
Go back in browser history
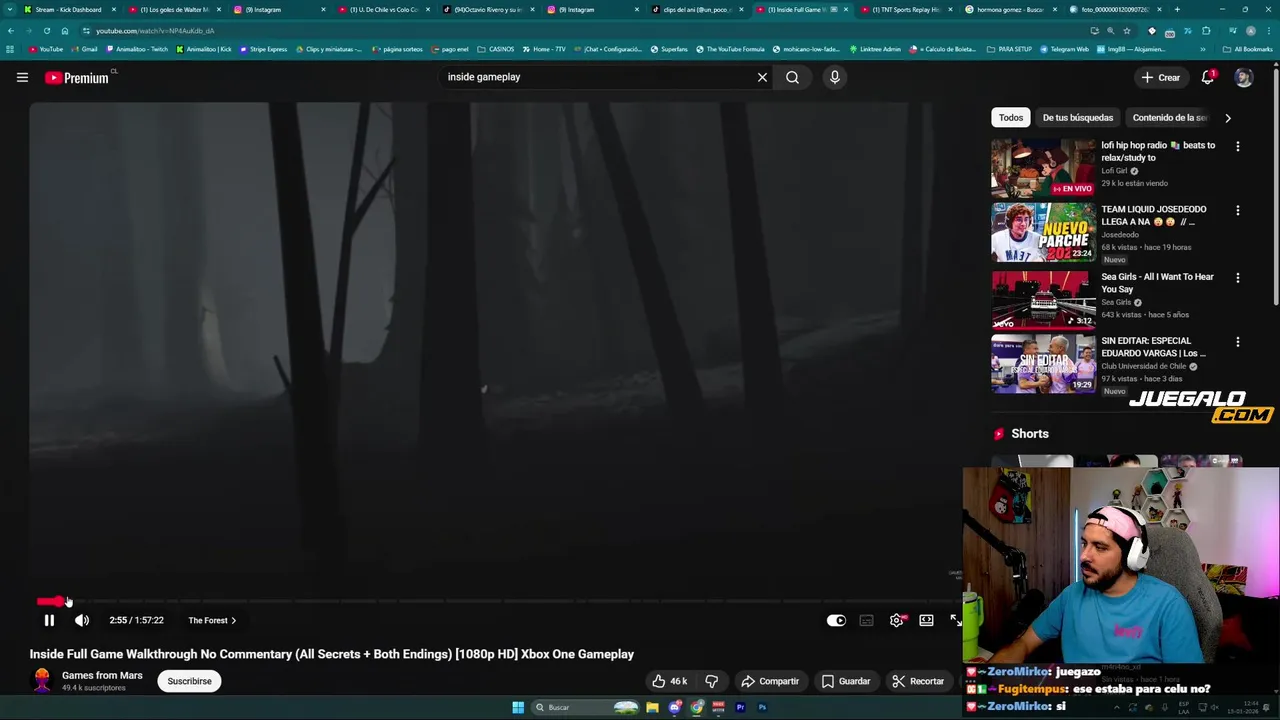click(11, 31)
